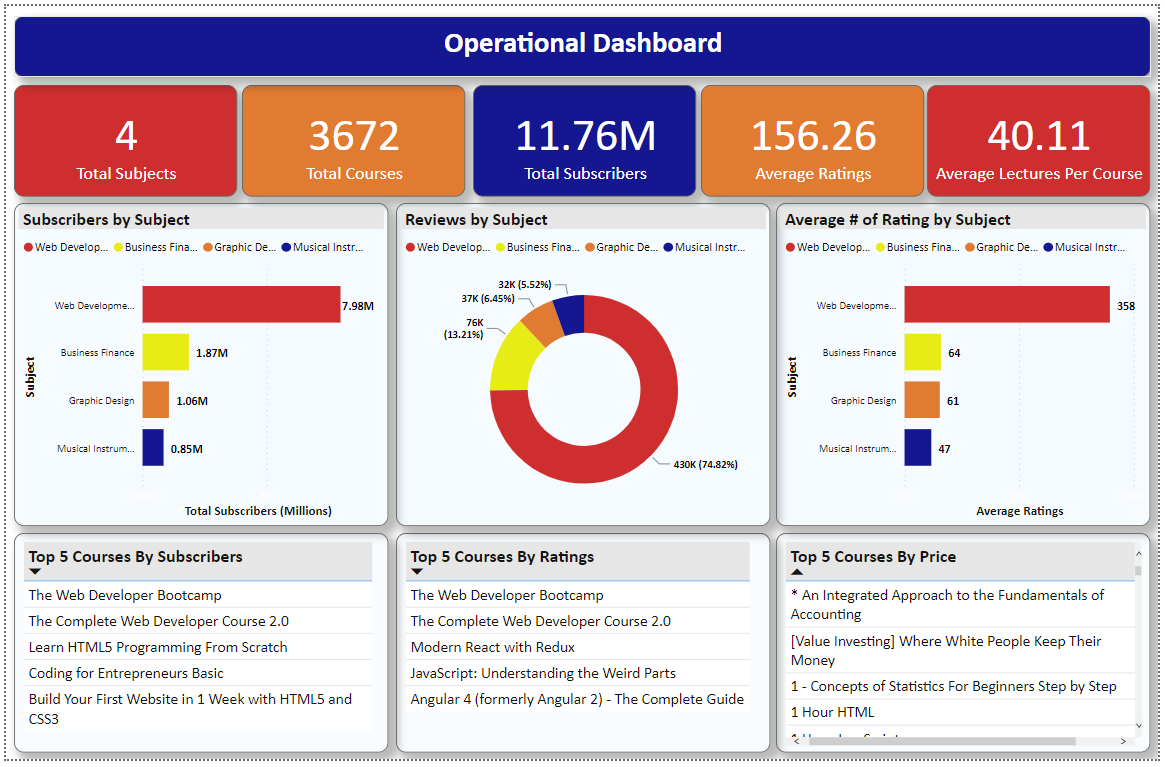Click the Total Subjects card showing 4
Screen dimensions: 1165x767
[x=126, y=141]
